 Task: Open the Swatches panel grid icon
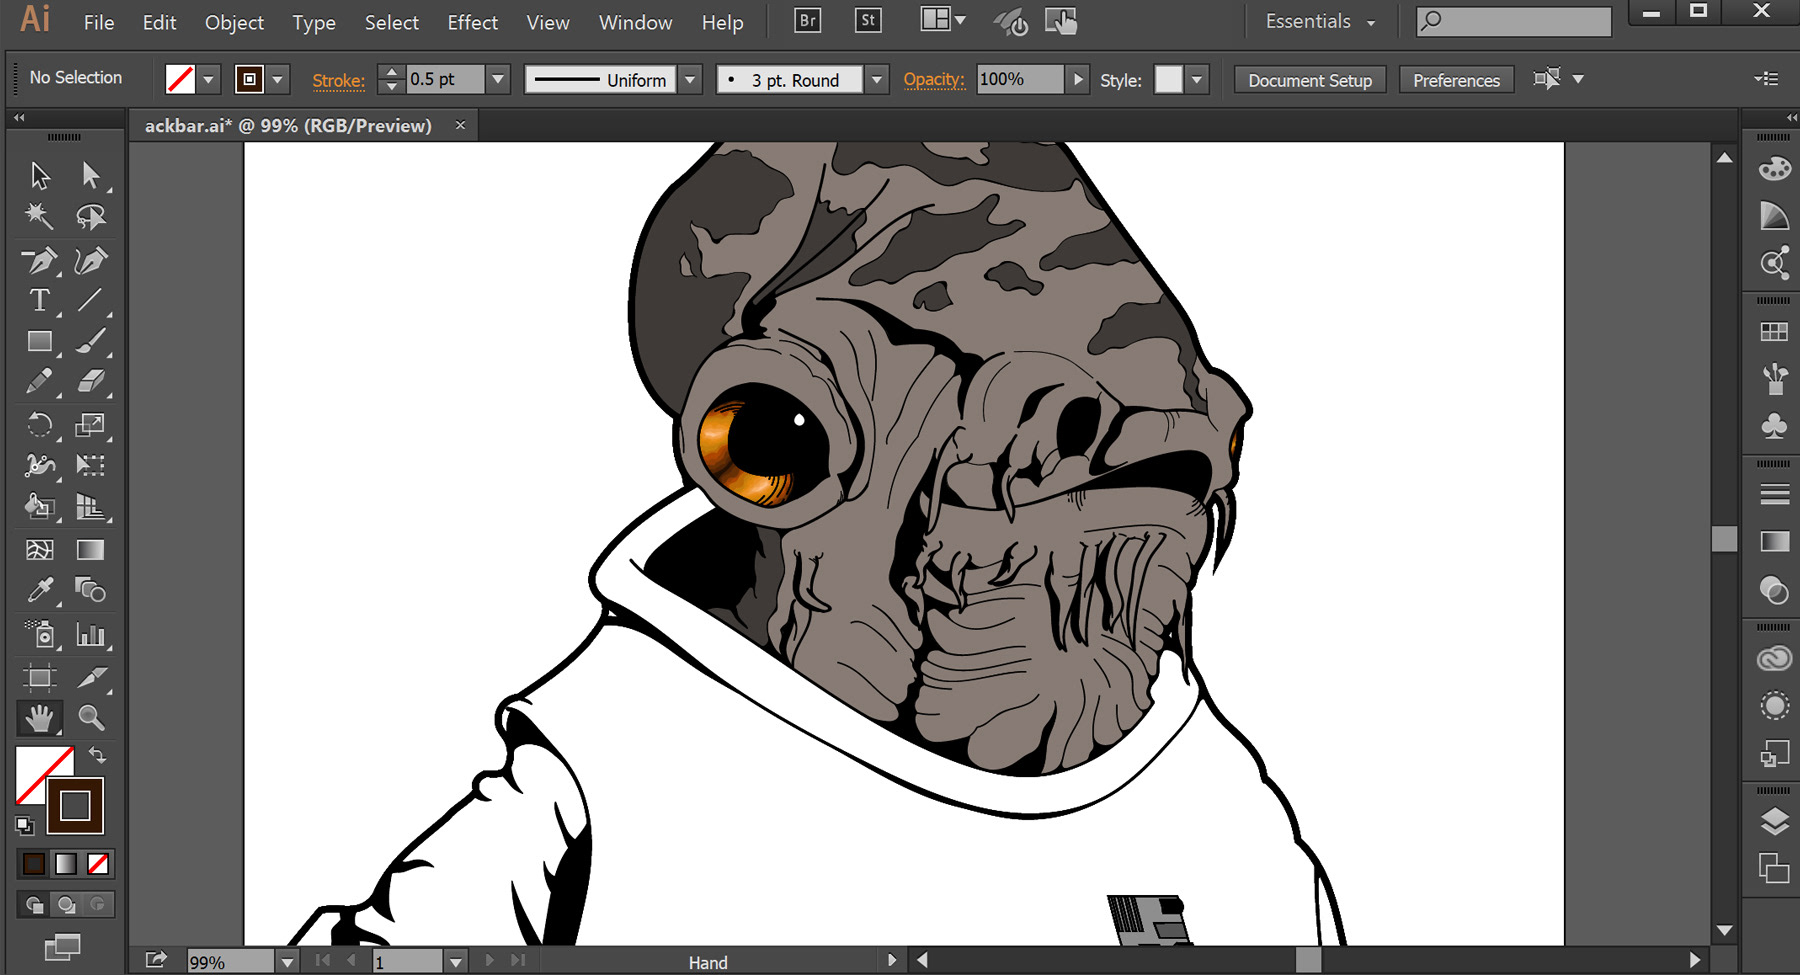(1774, 331)
